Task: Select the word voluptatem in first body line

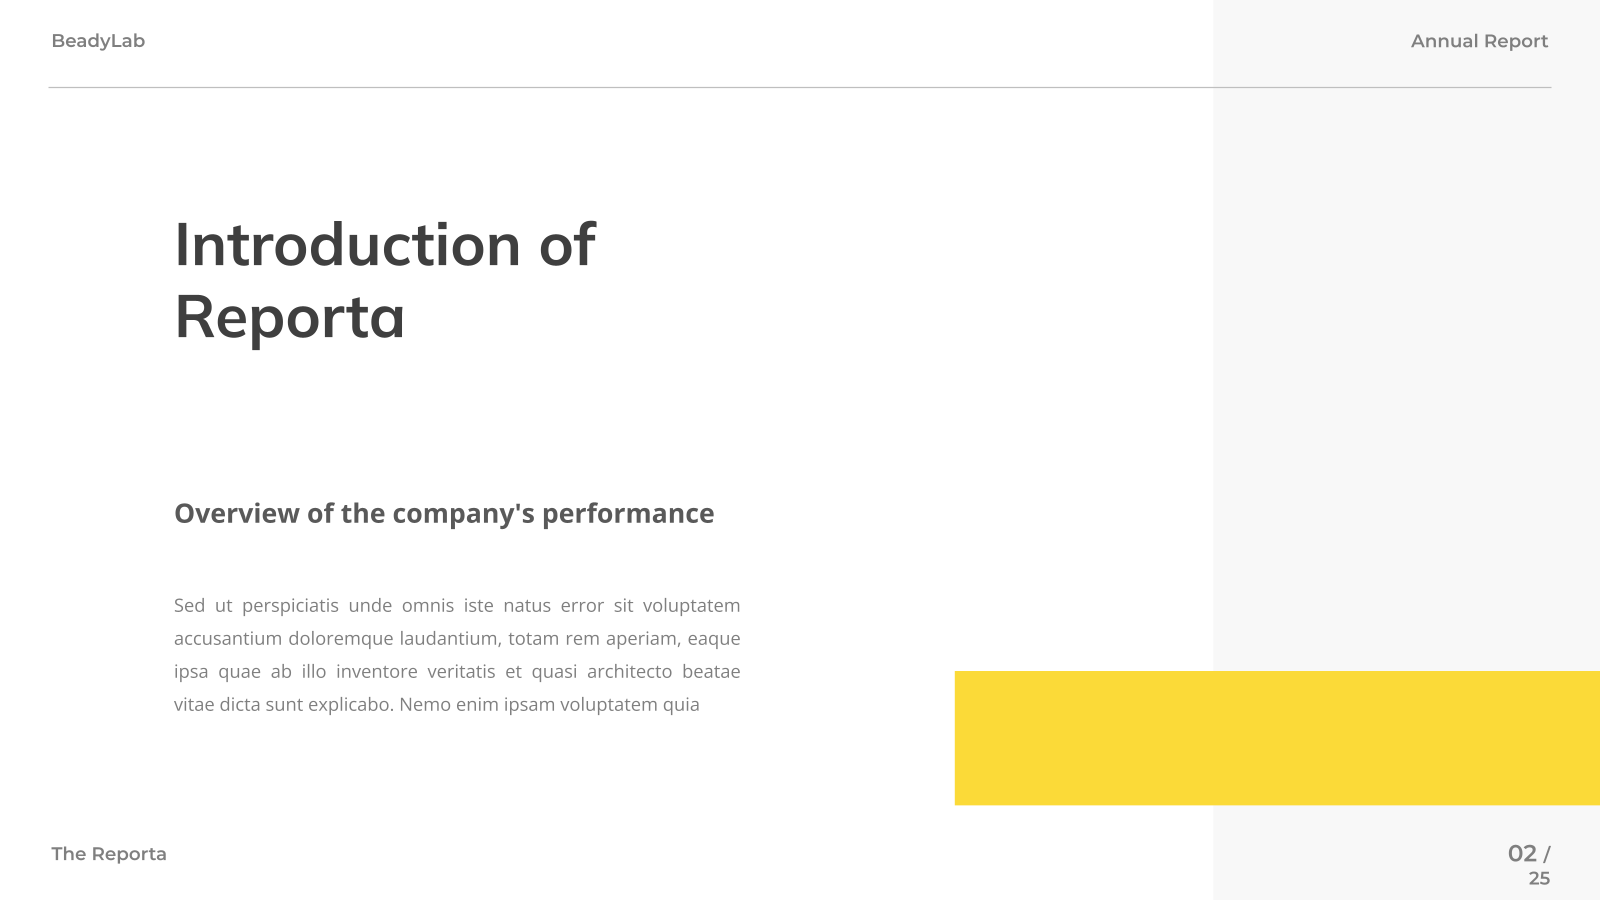Action: pyautogui.click(x=691, y=606)
